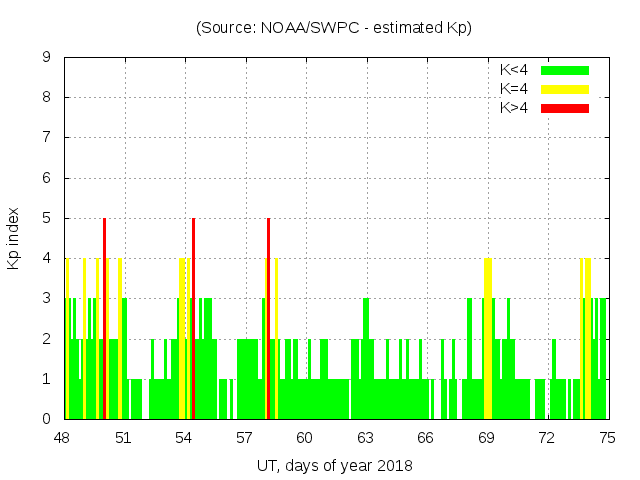Click the 'K<4' legend text
This screenshot has height=480, width=640.
514,70
